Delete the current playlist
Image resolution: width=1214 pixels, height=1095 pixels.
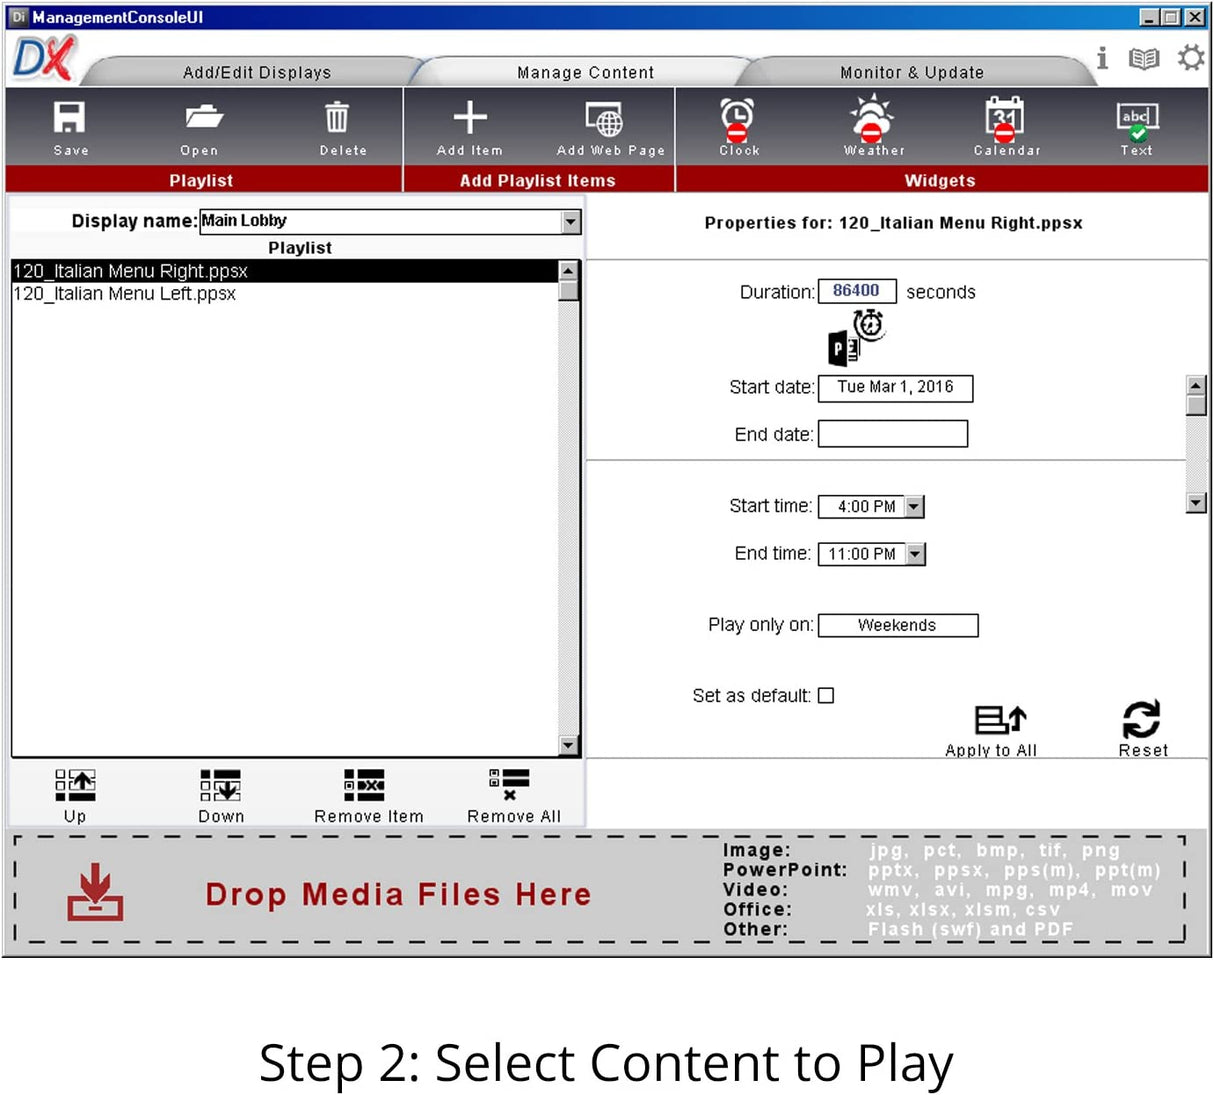338,125
